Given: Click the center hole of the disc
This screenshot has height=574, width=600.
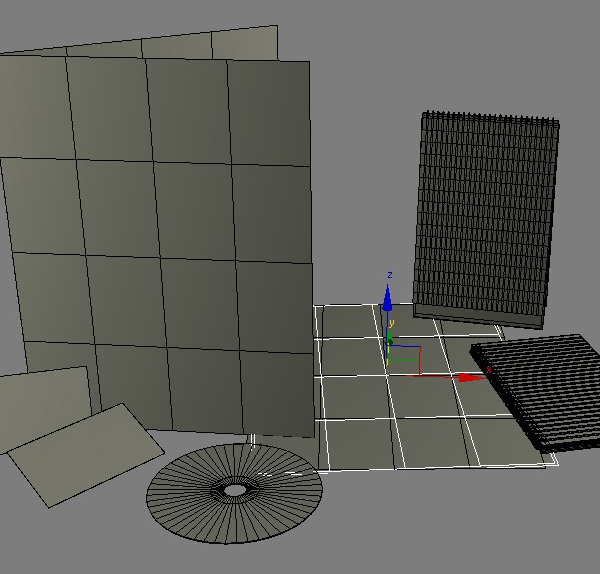Looking at the screenshot, I should tap(235, 490).
